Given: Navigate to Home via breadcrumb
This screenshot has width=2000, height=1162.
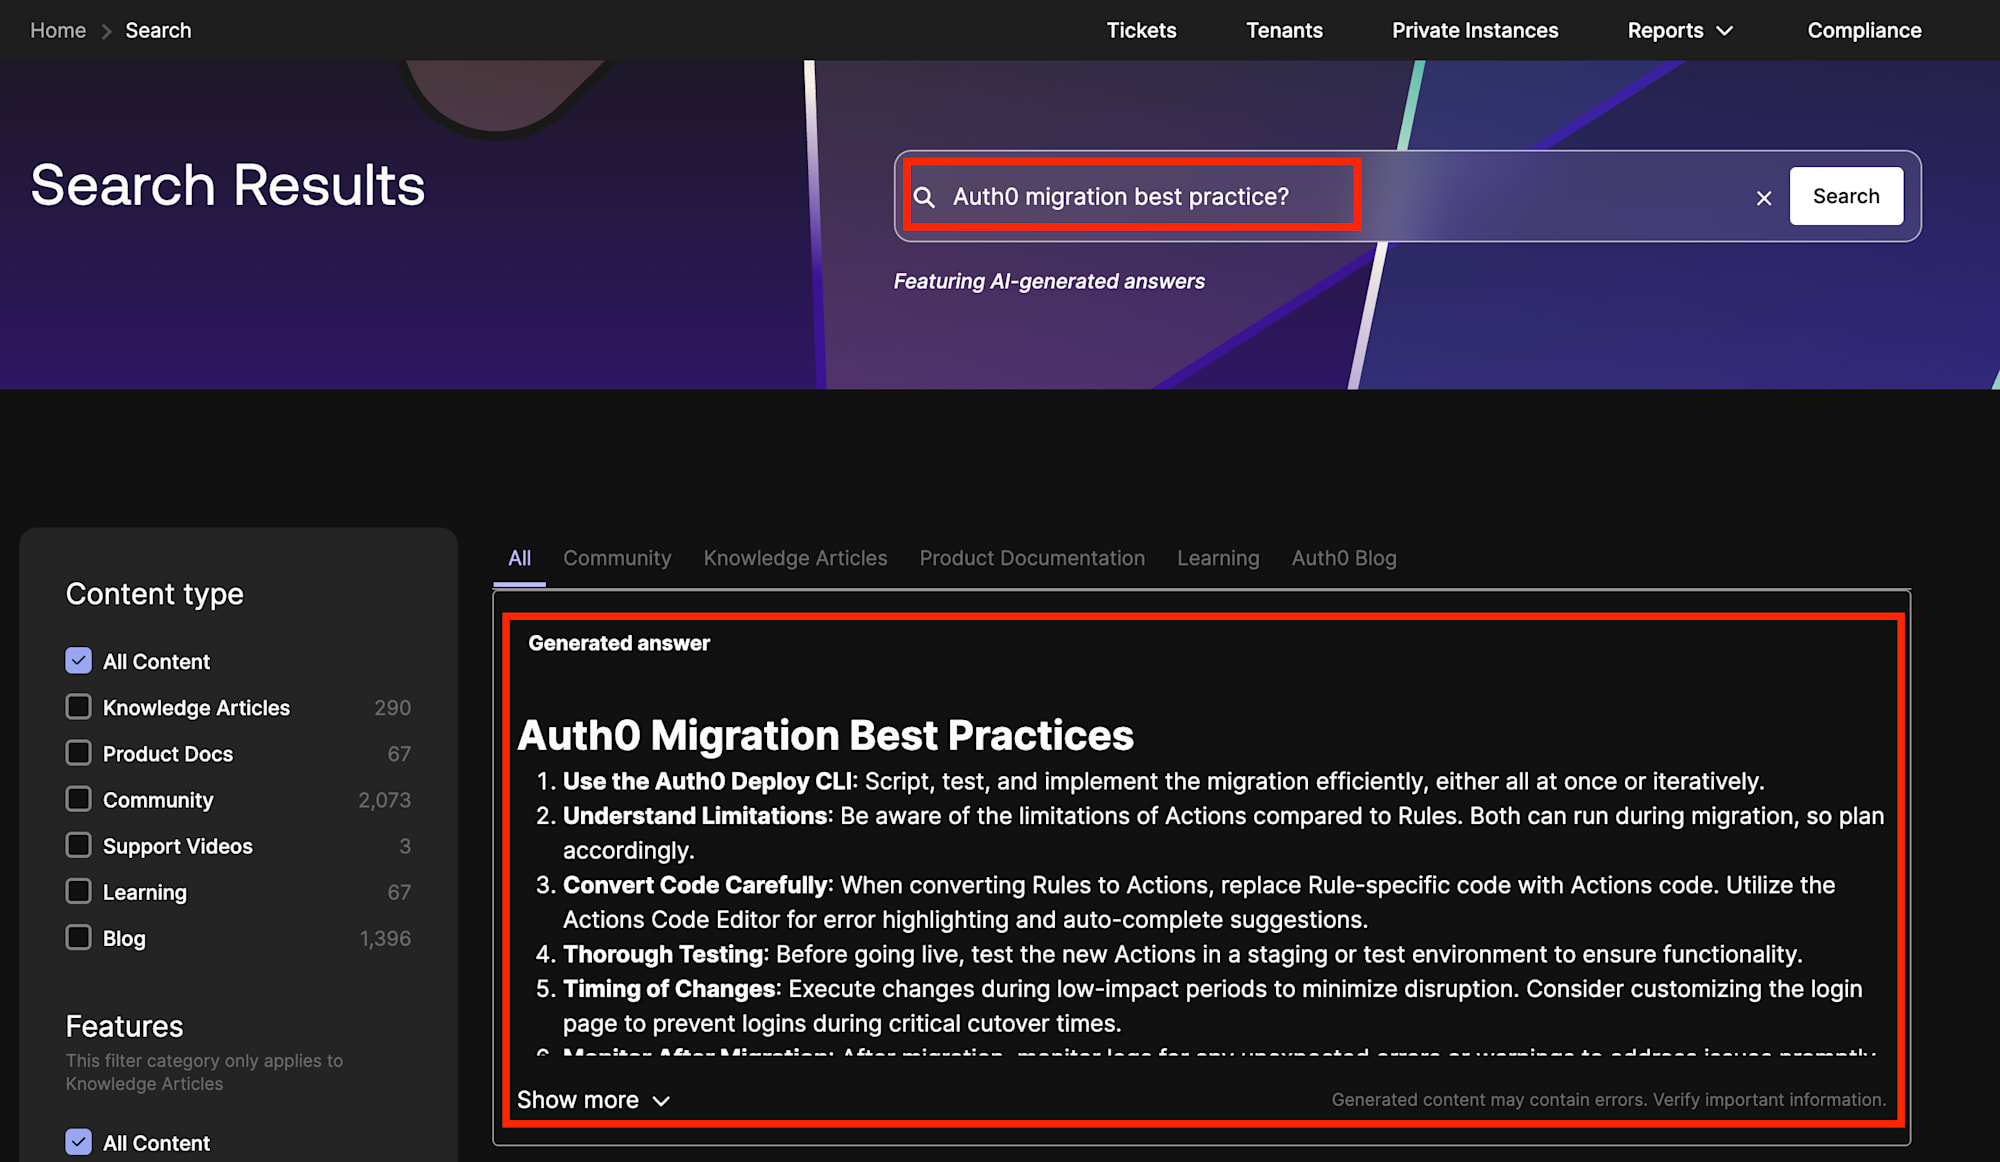Looking at the screenshot, I should tap(58, 31).
